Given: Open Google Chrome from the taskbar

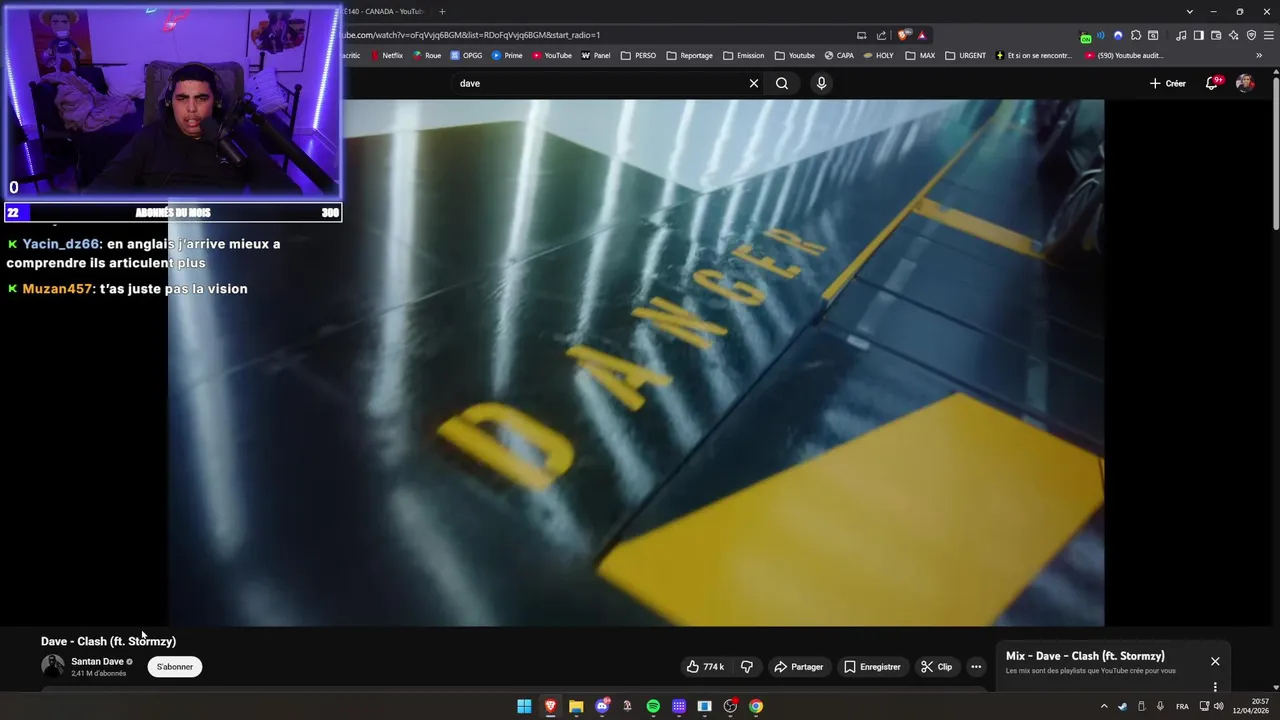Looking at the screenshot, I should coord(756,706).
